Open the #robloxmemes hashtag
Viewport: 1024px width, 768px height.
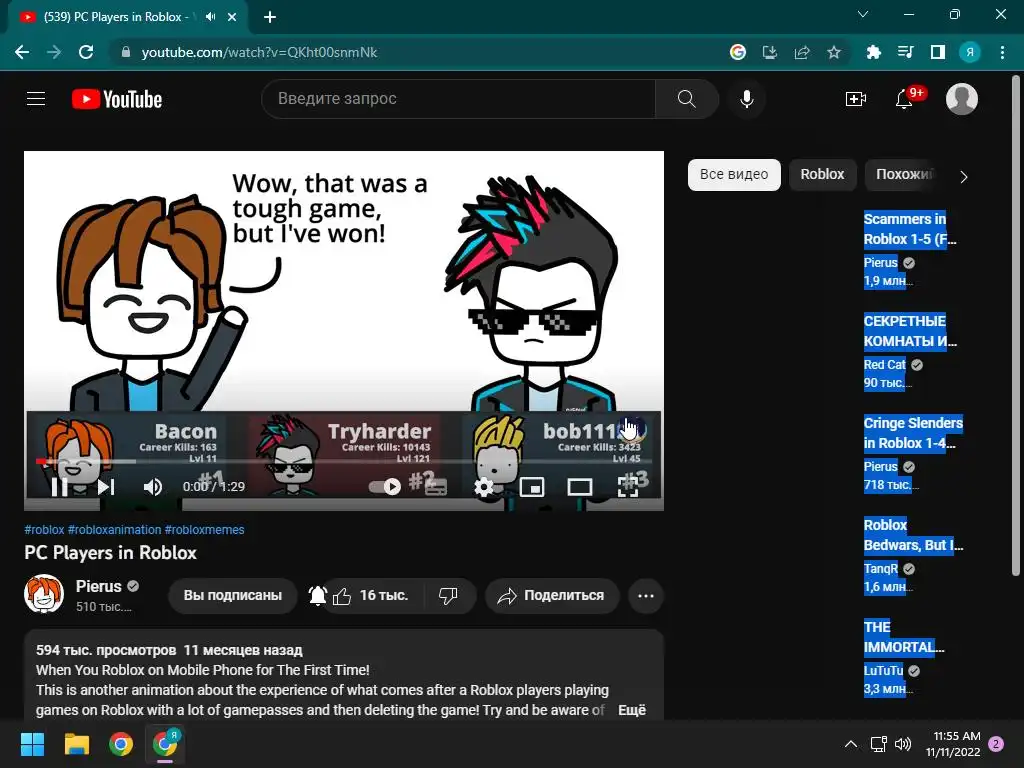tap(204, 530)
